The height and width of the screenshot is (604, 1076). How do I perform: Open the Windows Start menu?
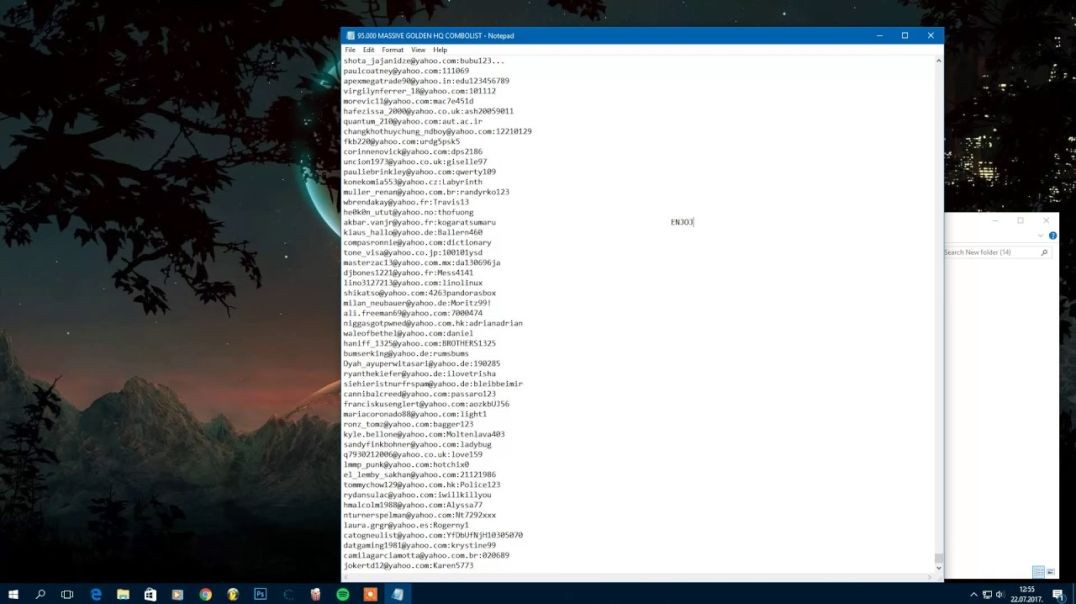click(x=13, y=594)
